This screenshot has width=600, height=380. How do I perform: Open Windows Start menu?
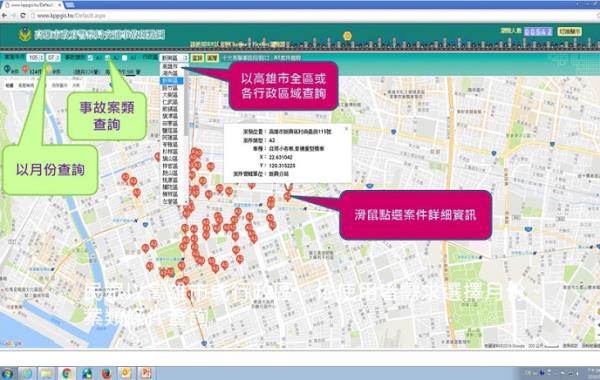[7, 373]
